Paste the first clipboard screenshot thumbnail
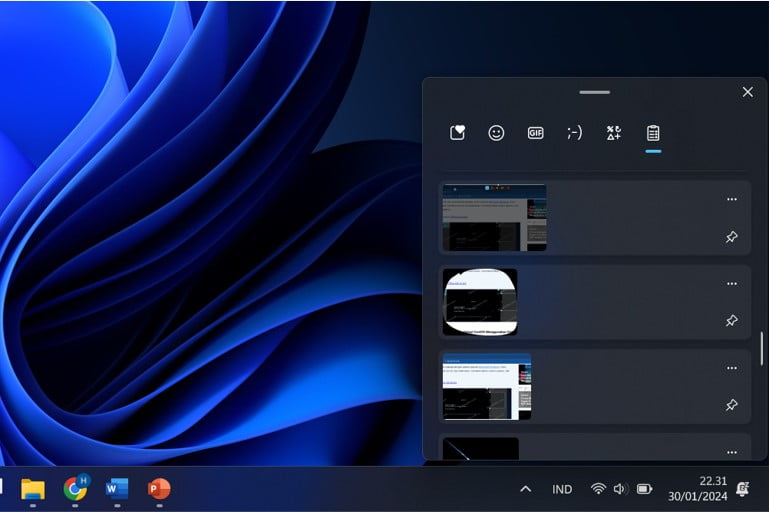Image resolution: width=769 pixels, height=512 pixels. coord(495,217)
